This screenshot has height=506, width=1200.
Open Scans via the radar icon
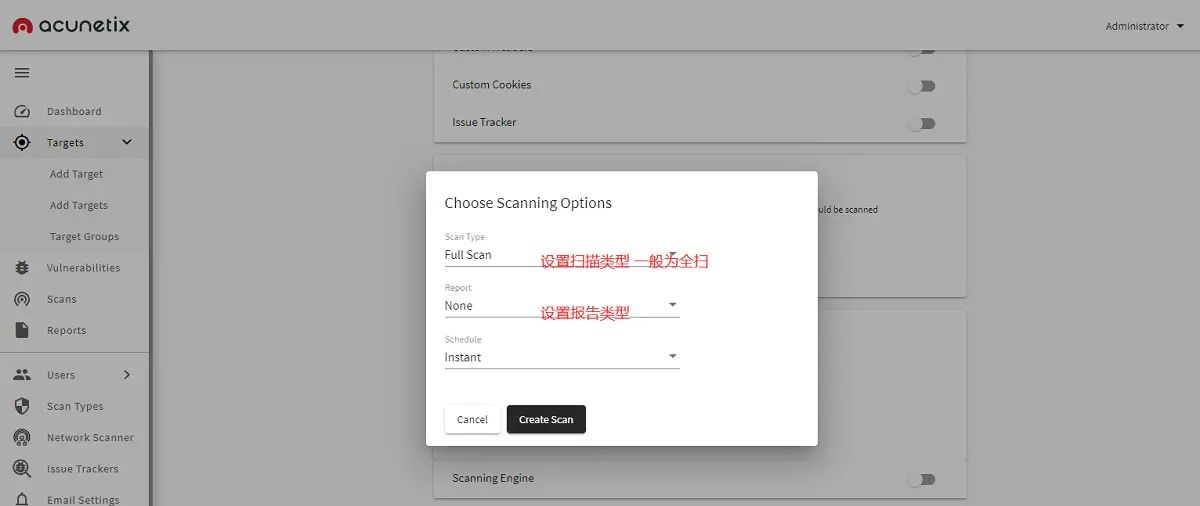22,299
